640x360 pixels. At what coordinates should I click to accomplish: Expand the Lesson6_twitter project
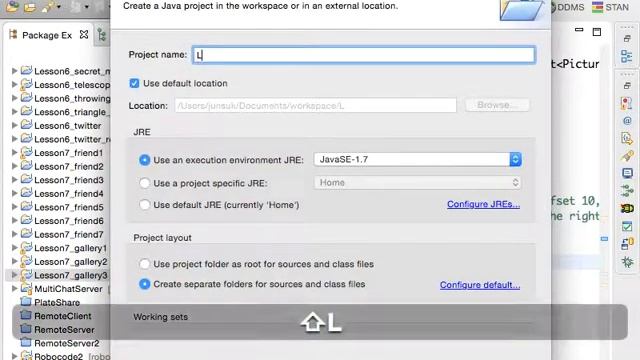(x=14, y=125)
